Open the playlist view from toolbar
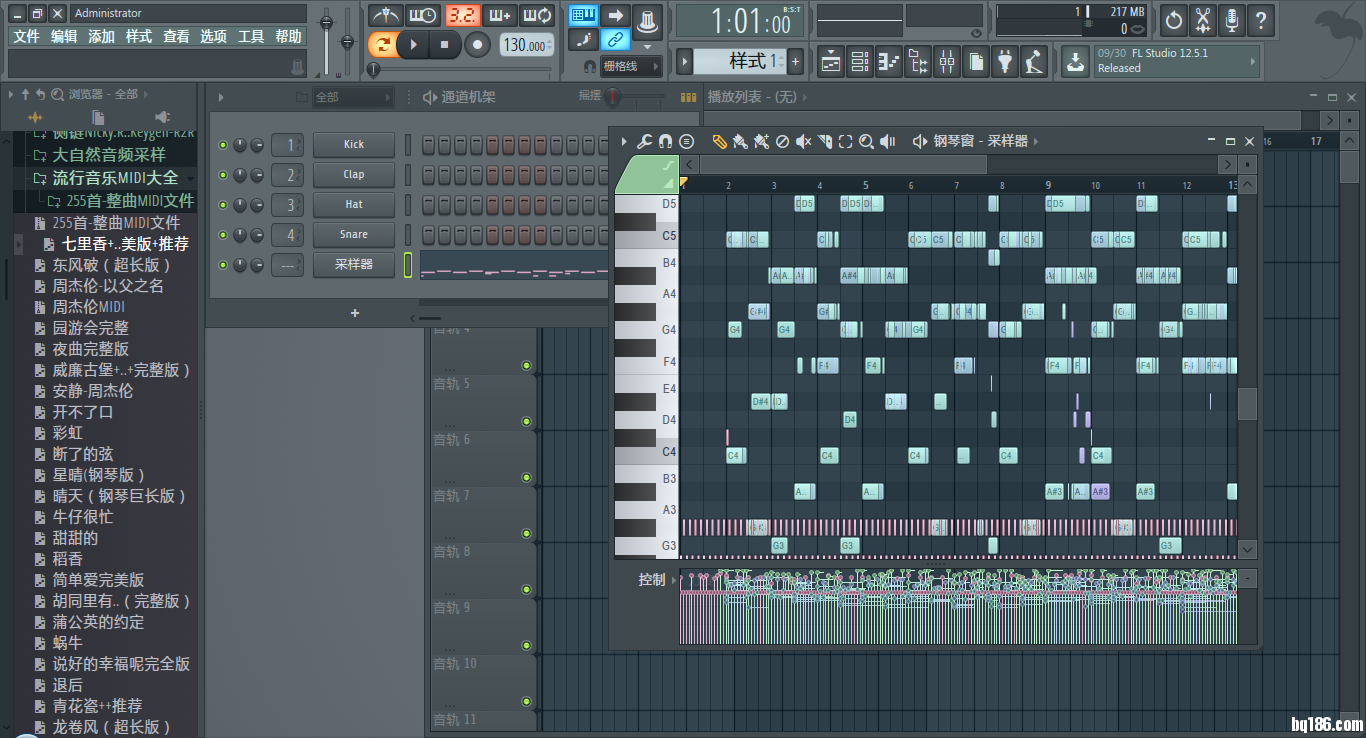 pyautogui.click(x=831, y=62)
